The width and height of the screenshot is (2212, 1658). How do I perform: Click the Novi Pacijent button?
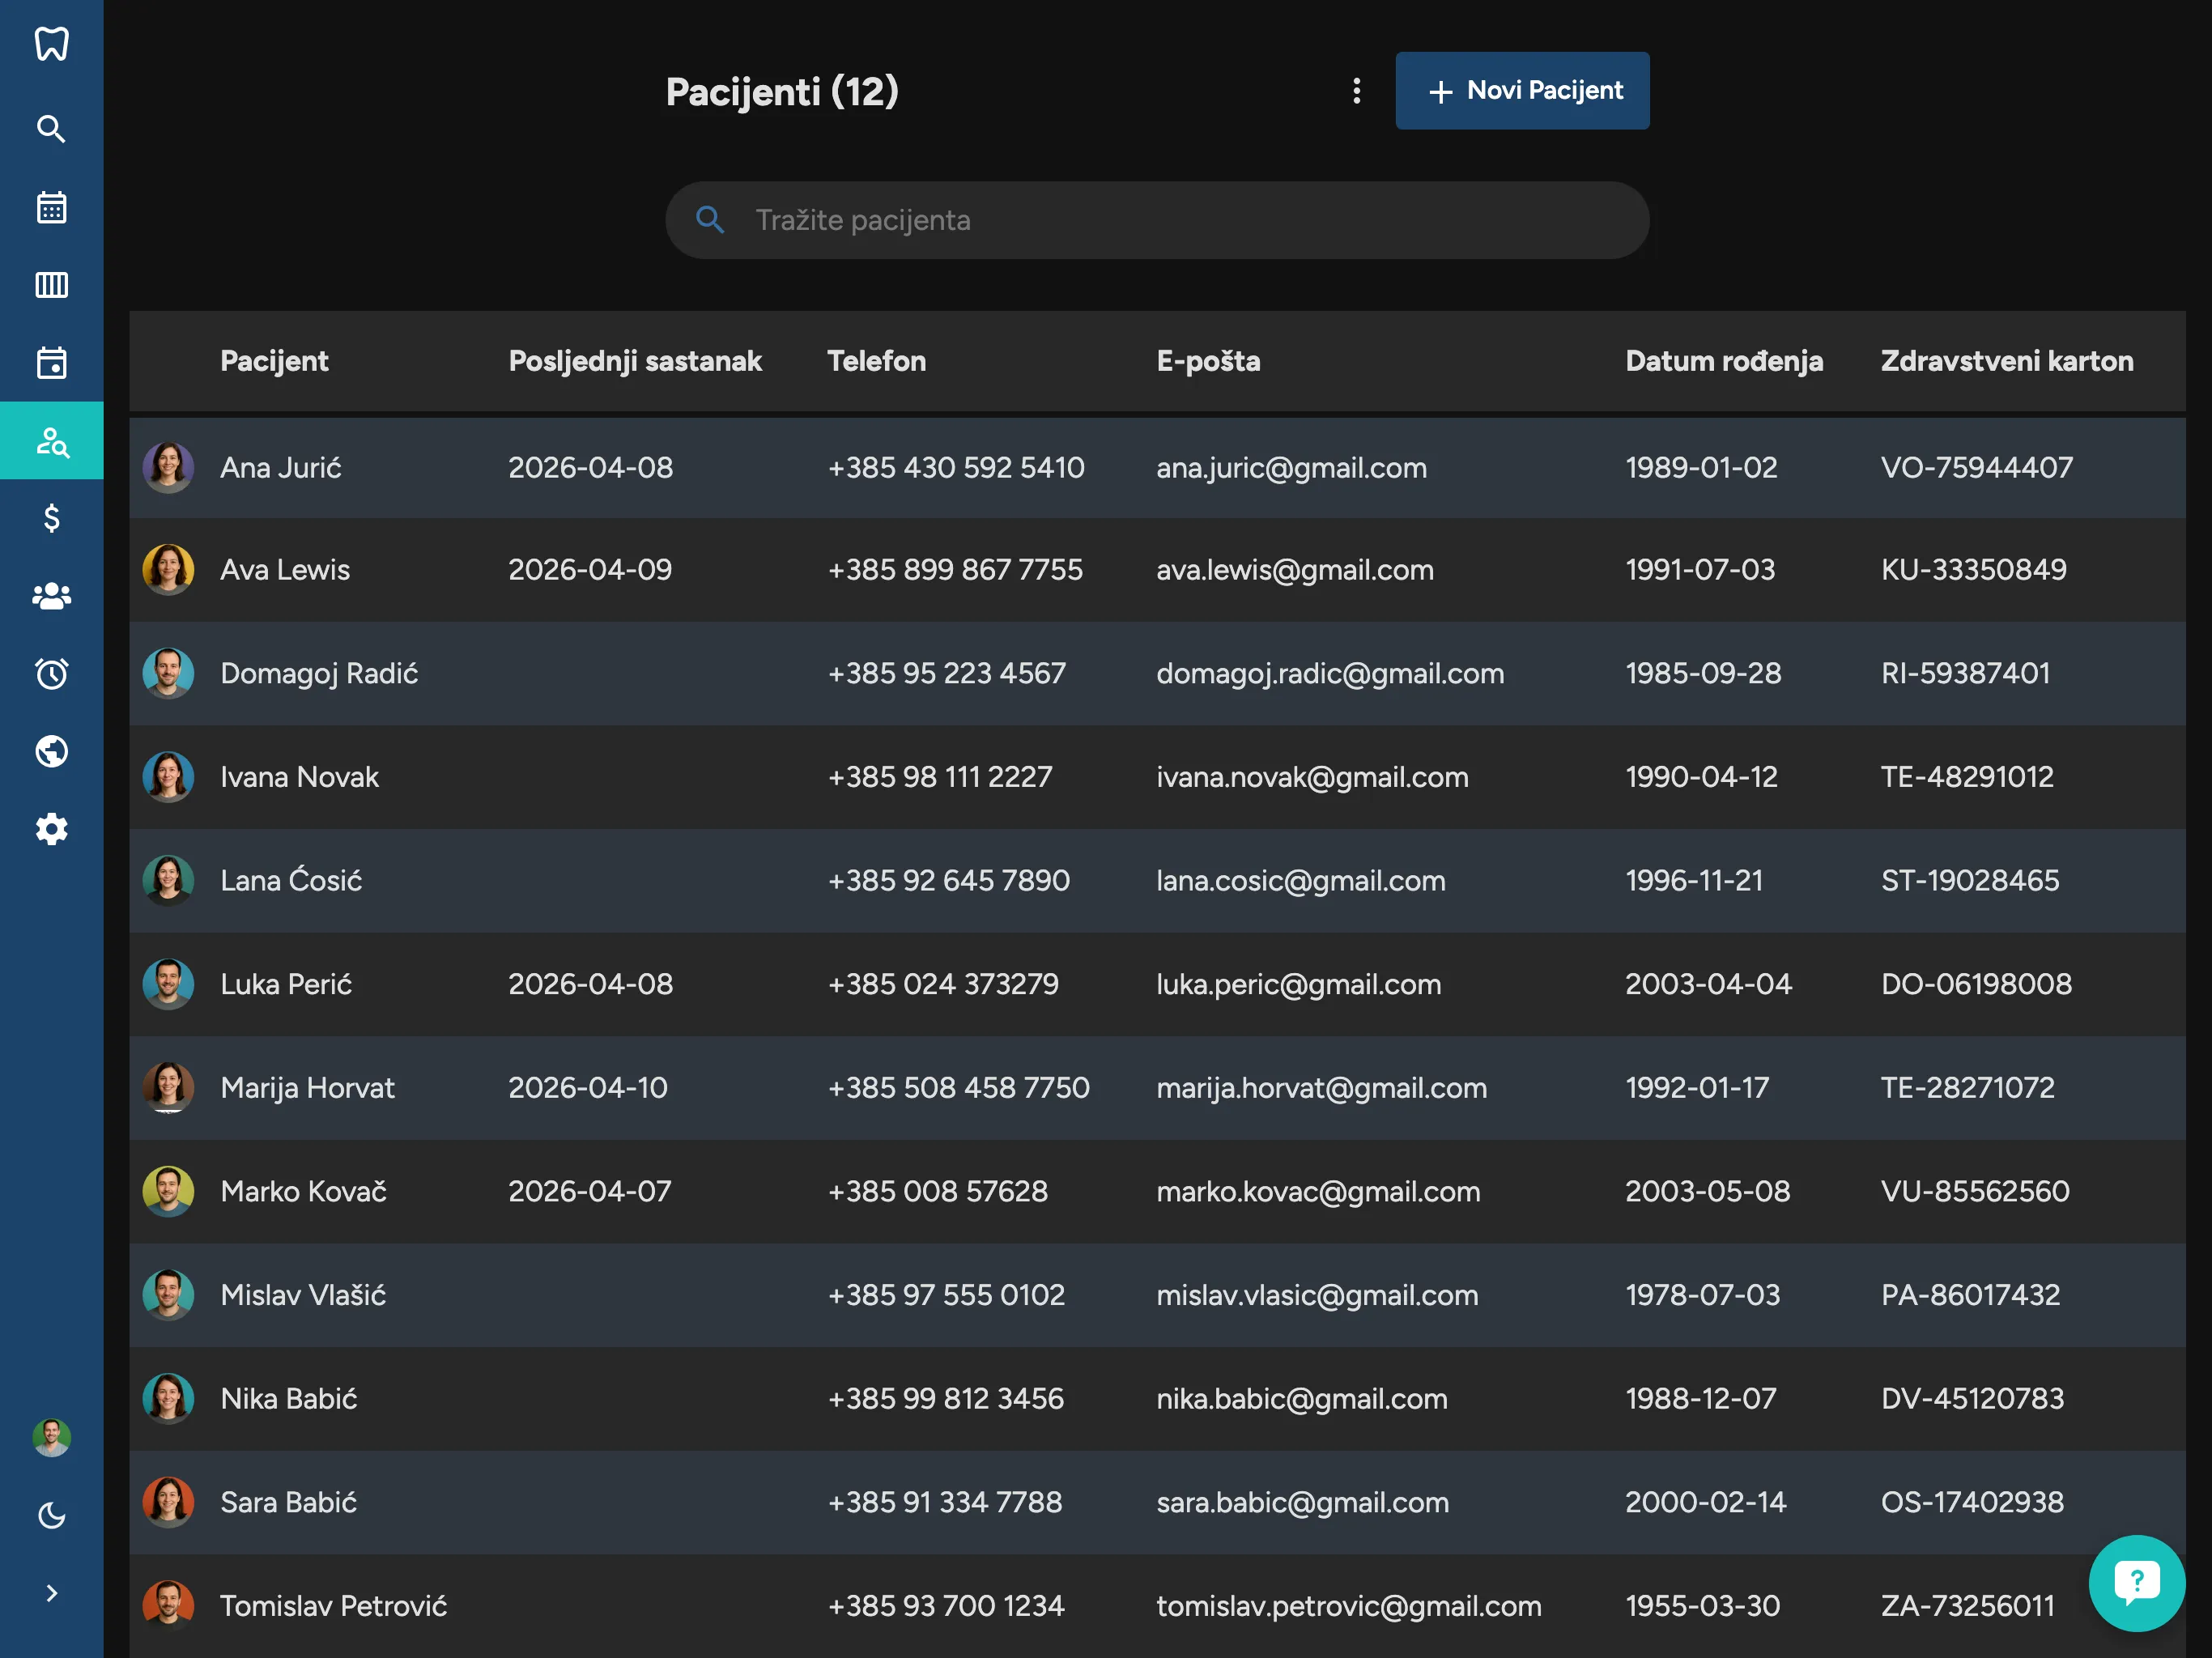[x=1521, y=91]
